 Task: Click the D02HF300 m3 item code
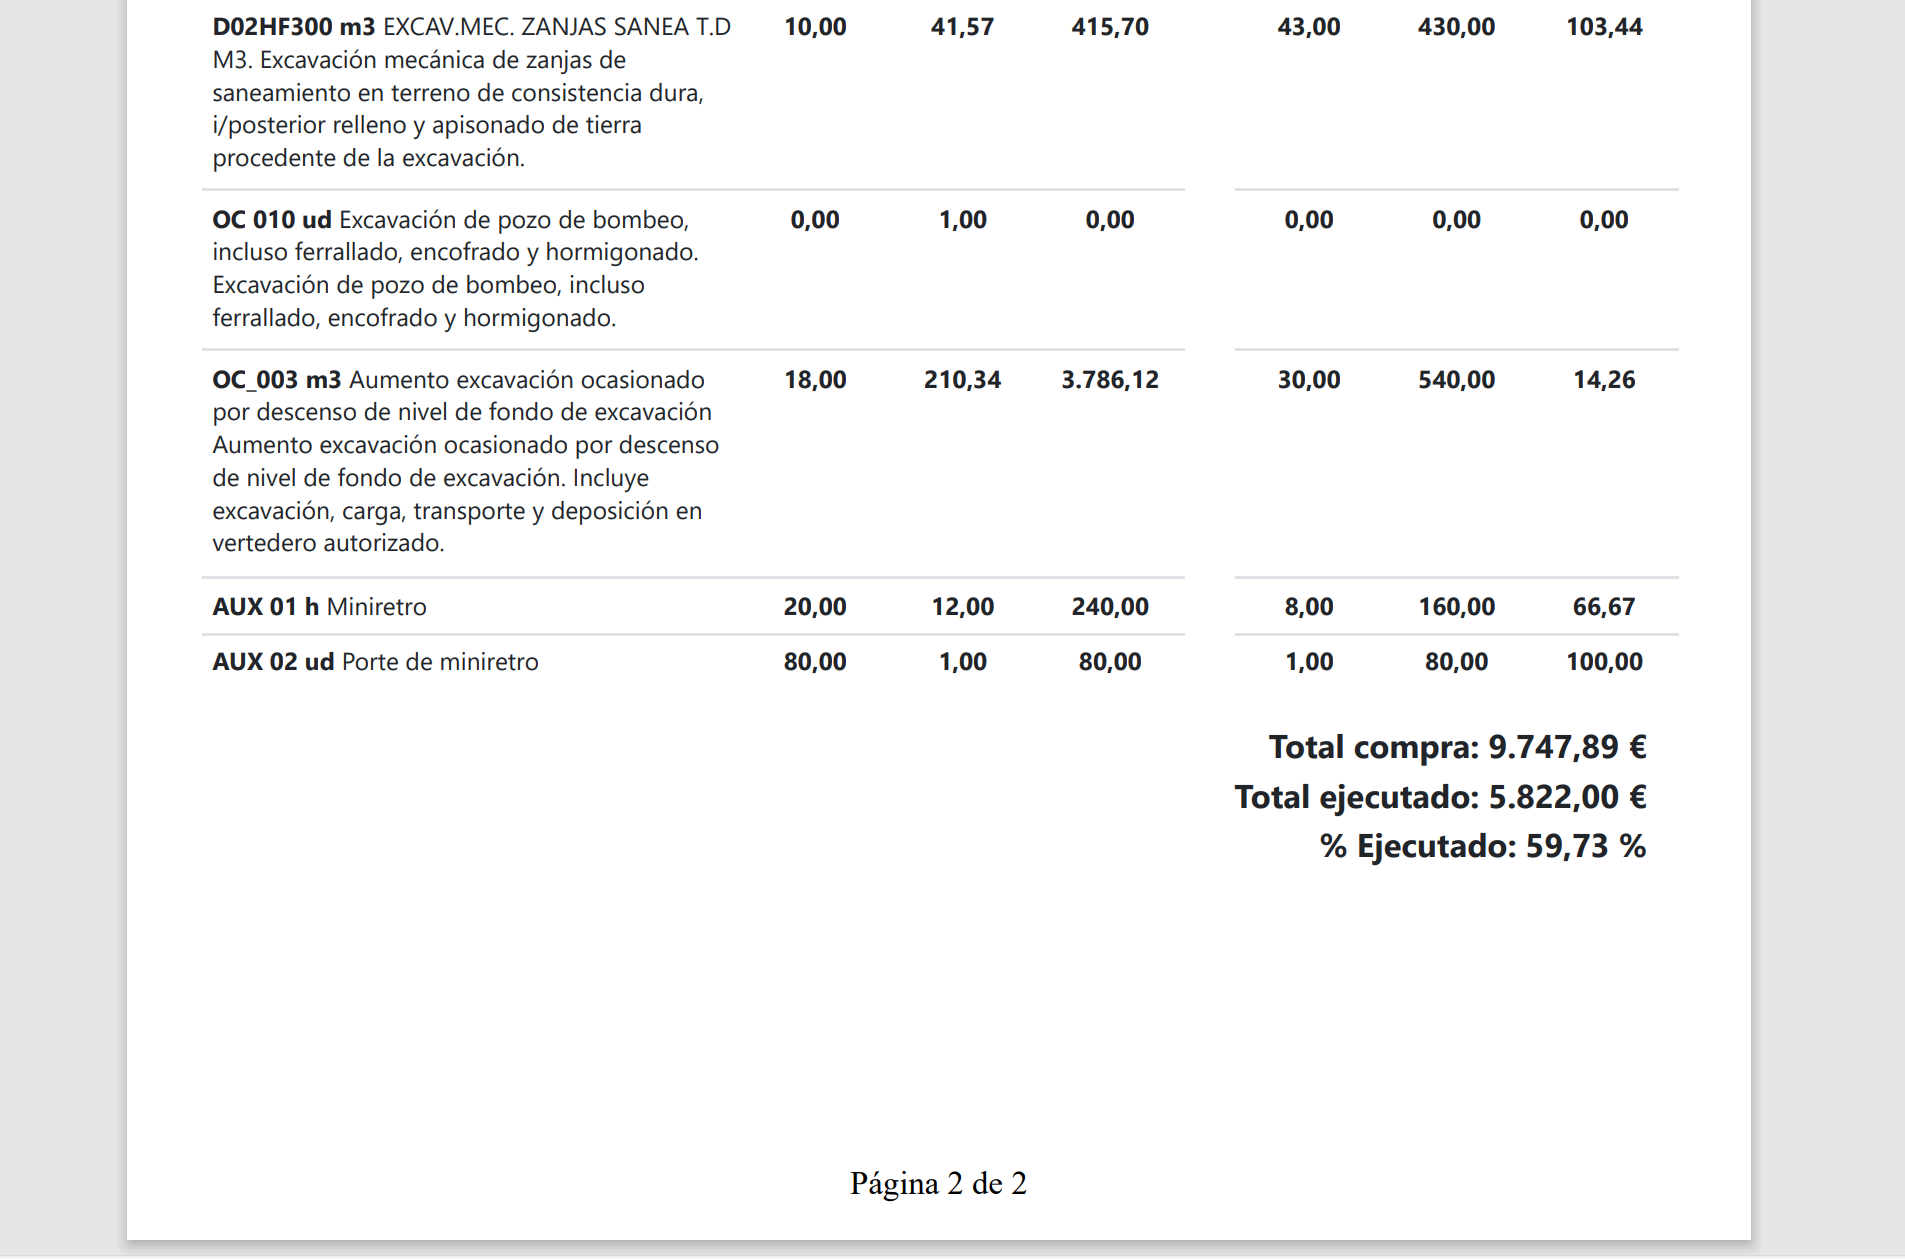(x=293, y=27)
